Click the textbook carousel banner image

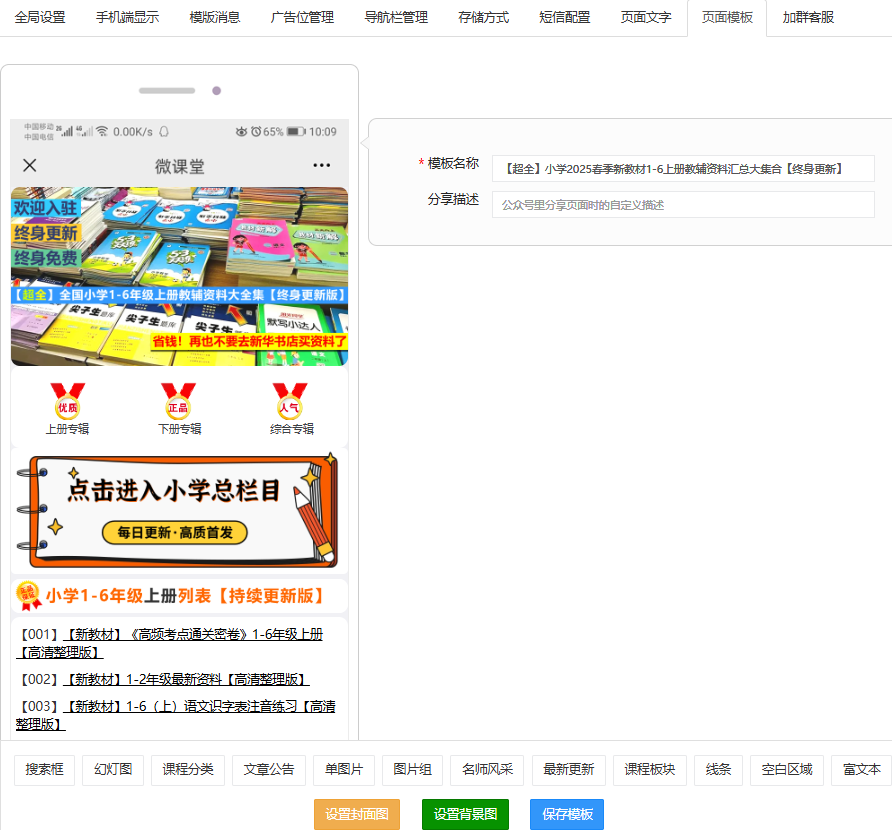tap(179, 276)
